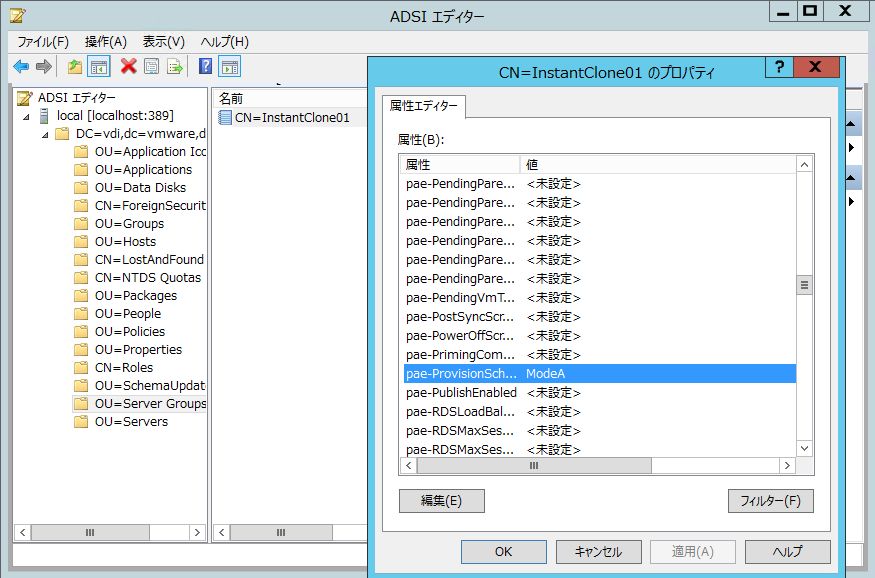
Task: Click tree pane scroll left arrow
Action: click(22, 533)
